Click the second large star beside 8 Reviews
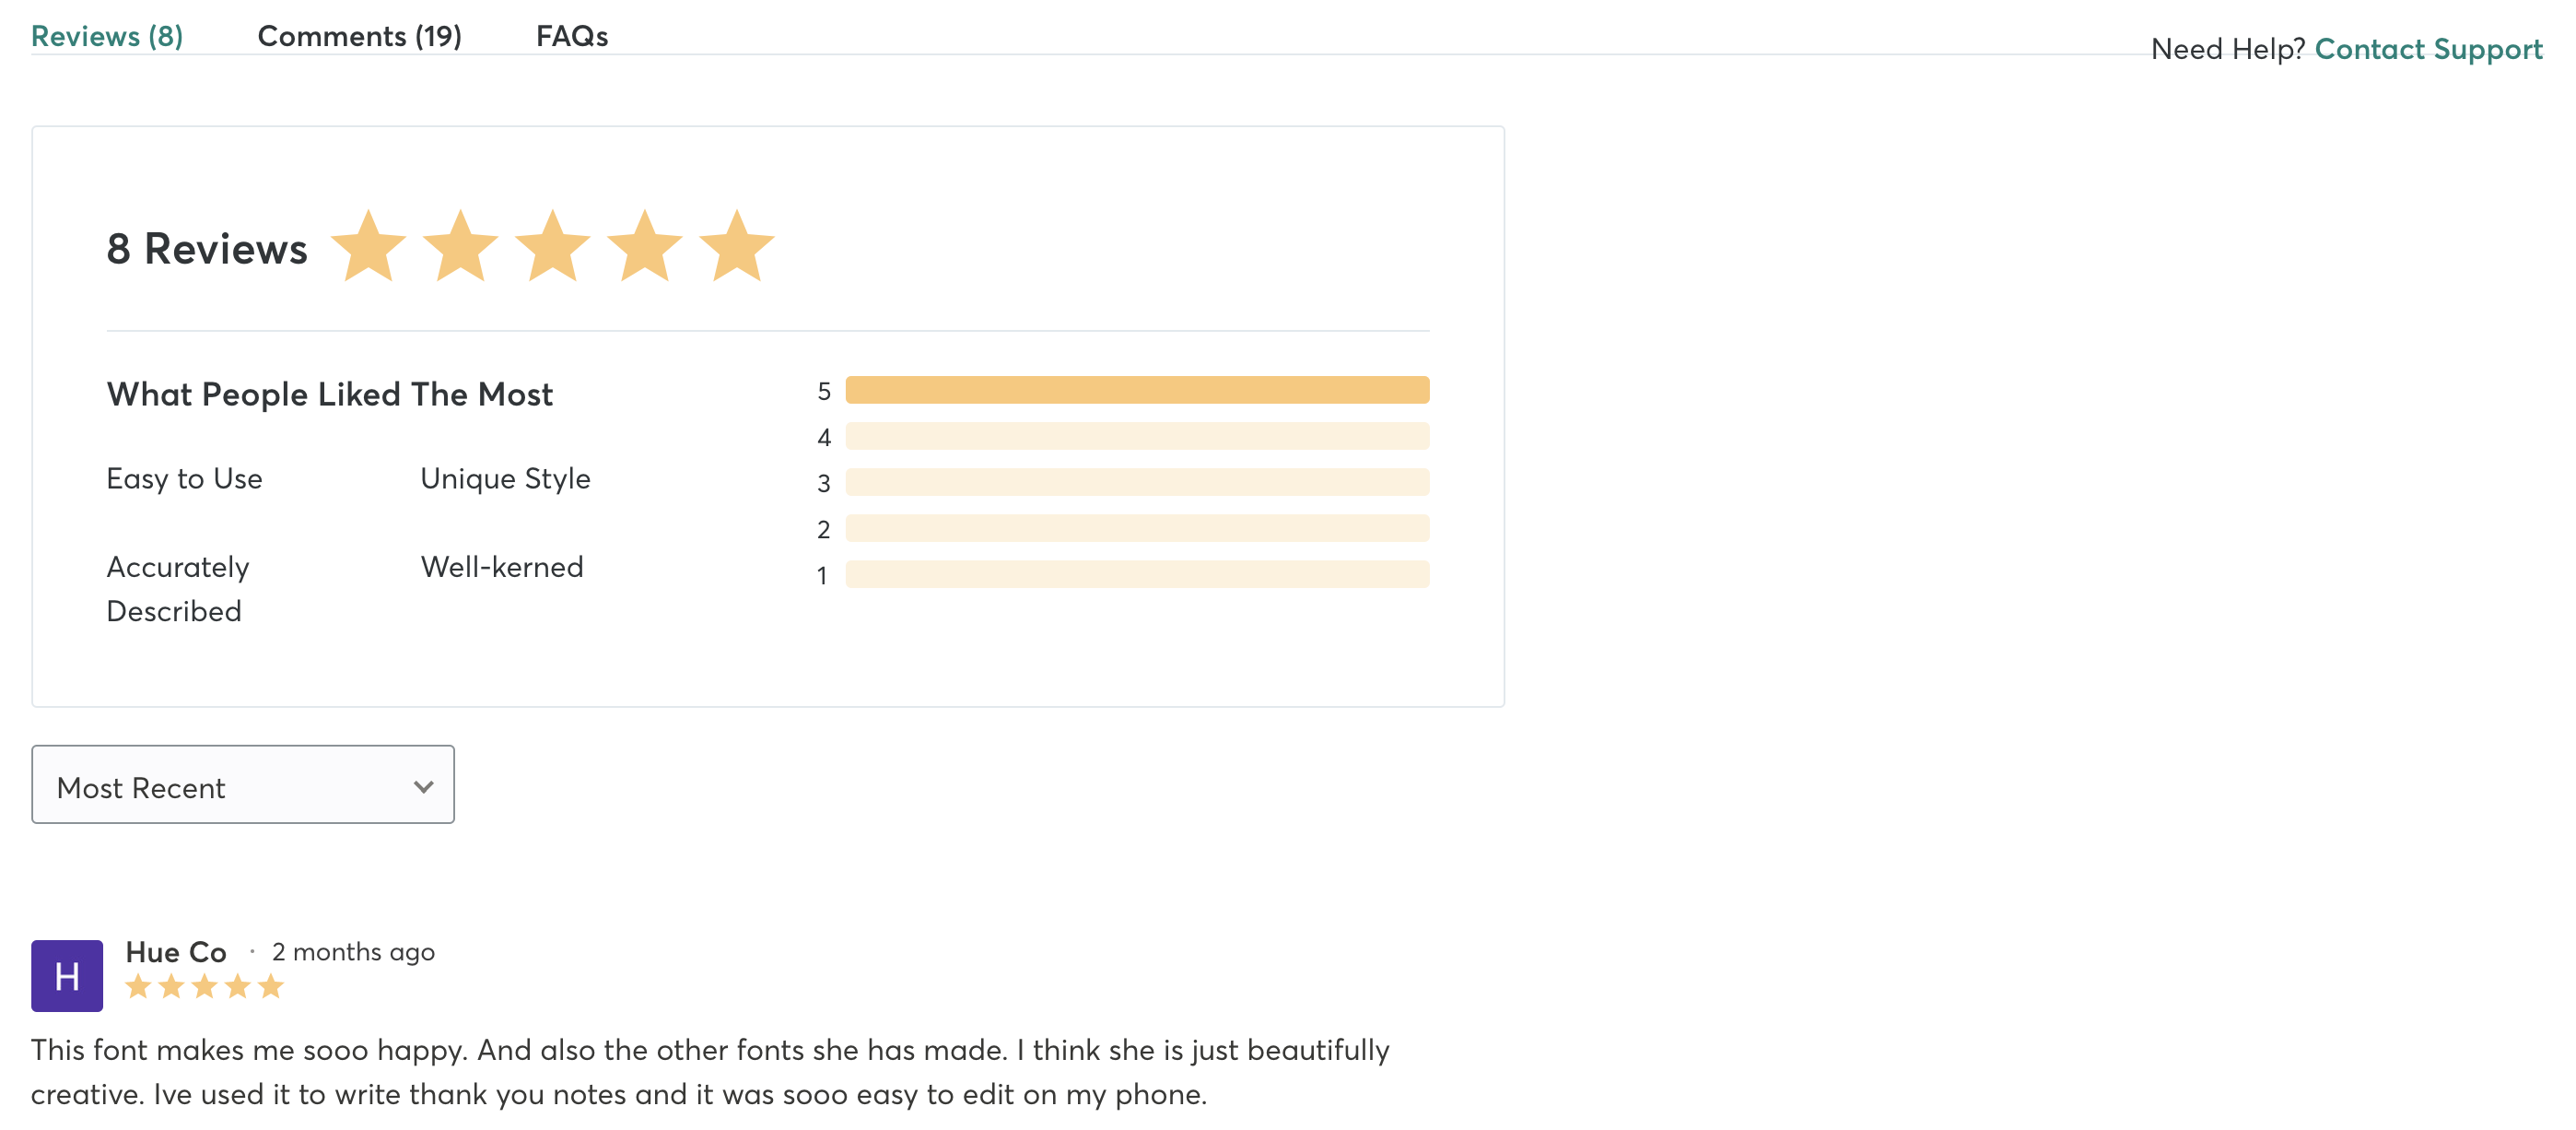Image resolution: width=2576 pixels, height=1130 pixels. (460, 246)
